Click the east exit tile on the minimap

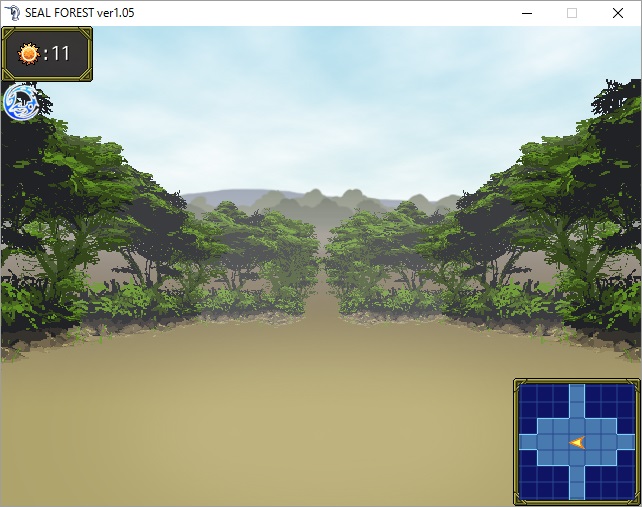coord(626,442)
